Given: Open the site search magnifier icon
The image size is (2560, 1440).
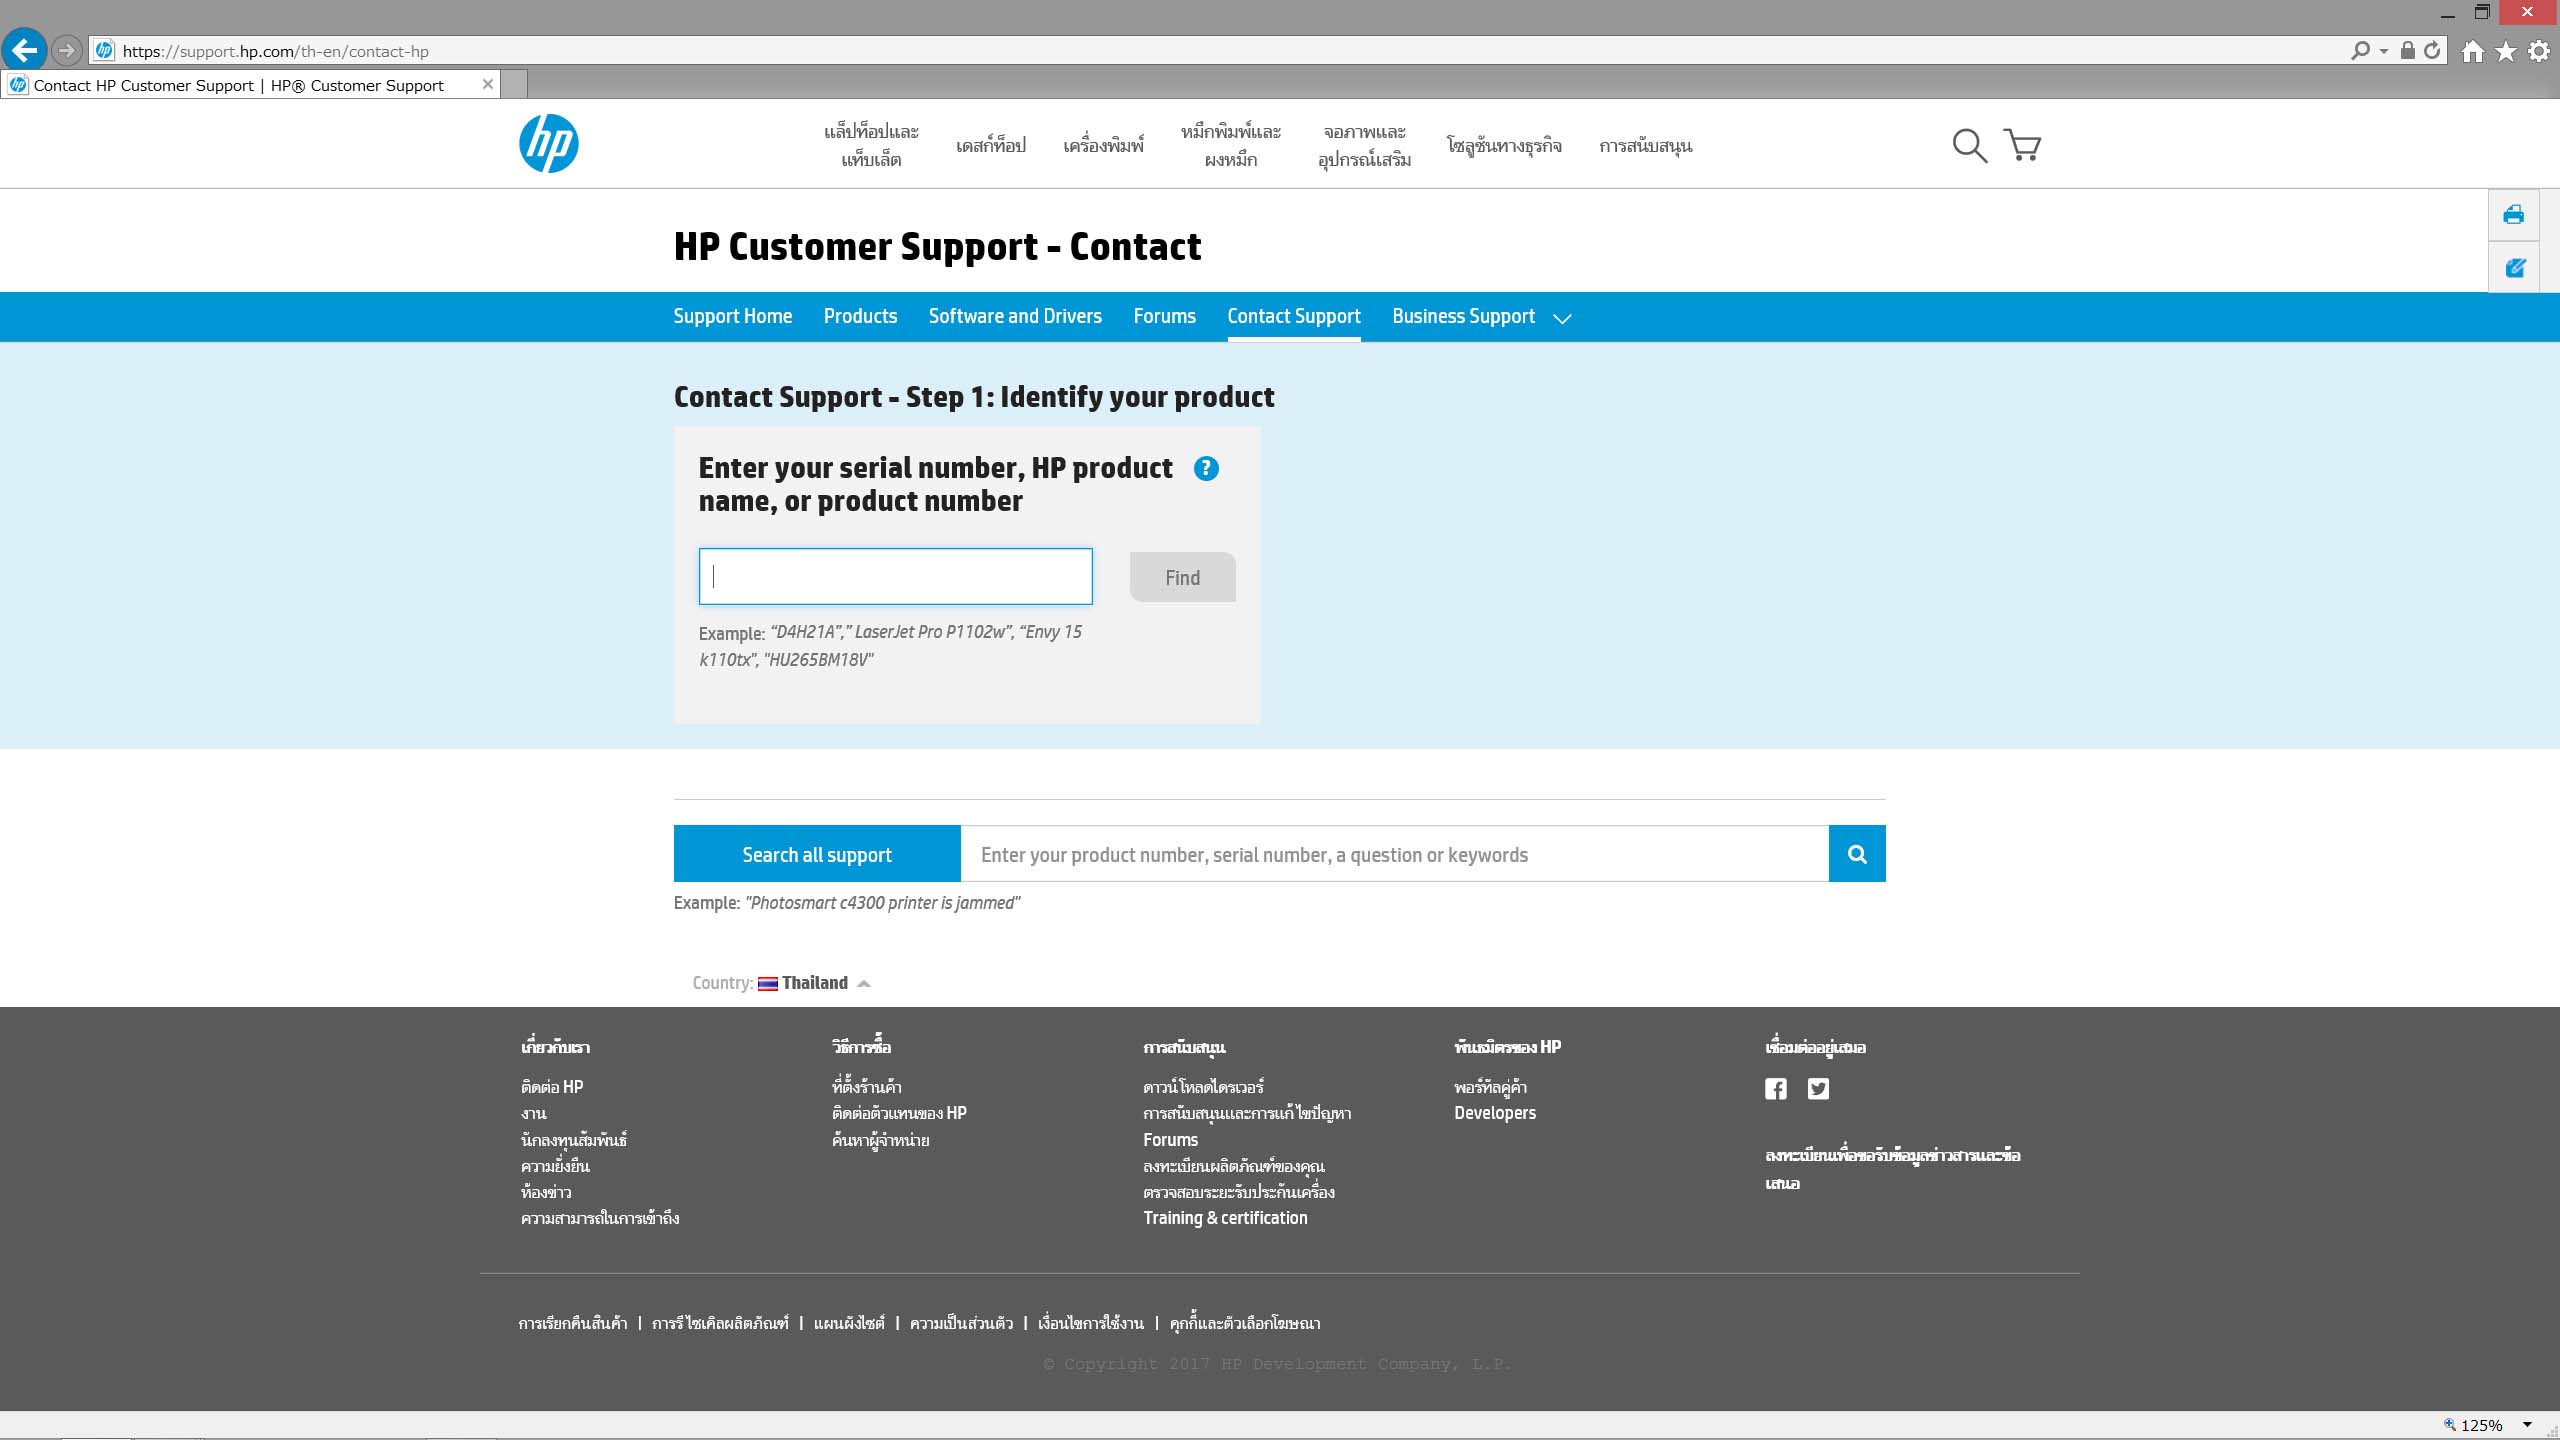Looking at the screenshot, I should (x=1969, y=146).
